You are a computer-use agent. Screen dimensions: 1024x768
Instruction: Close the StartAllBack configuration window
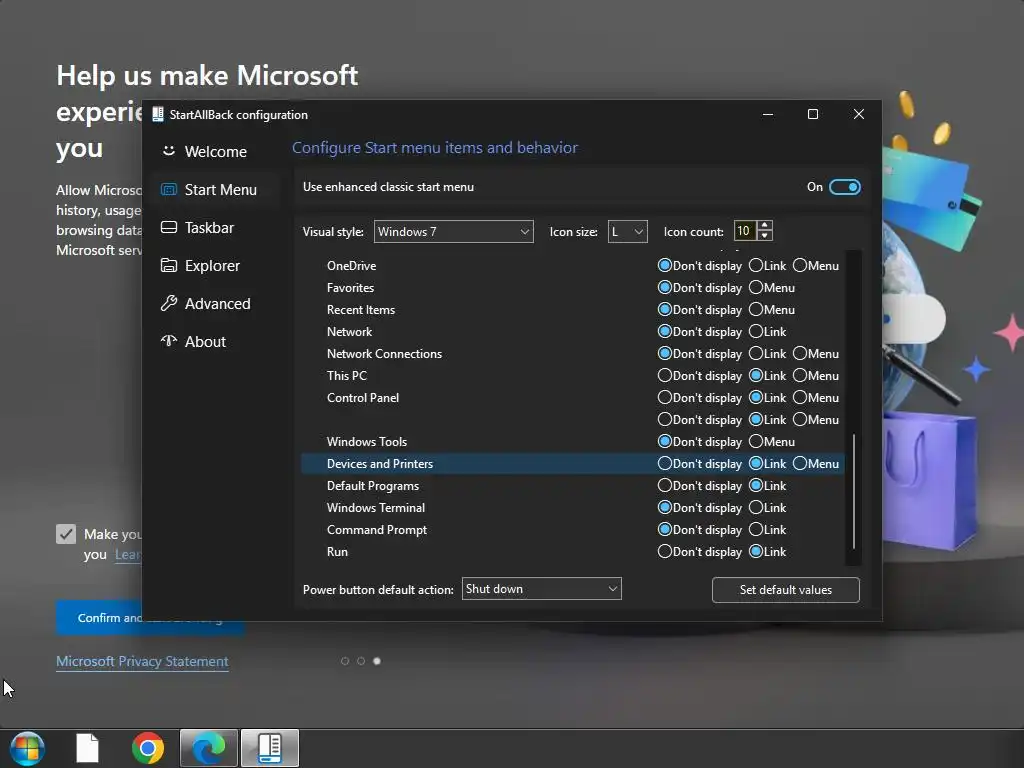pos(859,114)
